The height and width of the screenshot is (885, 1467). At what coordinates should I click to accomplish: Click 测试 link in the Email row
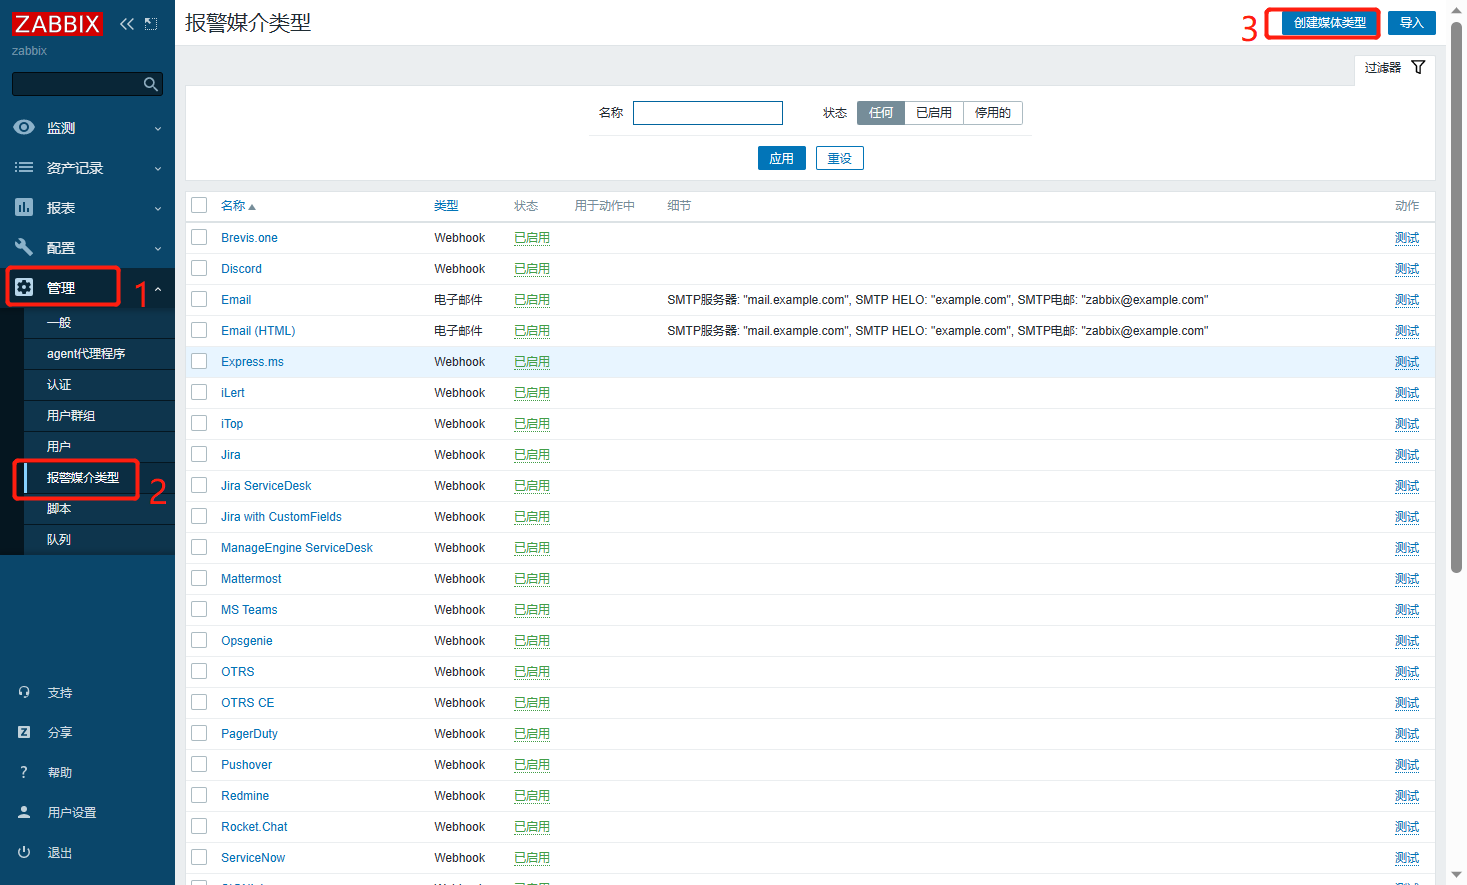pyautogui.click(x=1407, y=300)
